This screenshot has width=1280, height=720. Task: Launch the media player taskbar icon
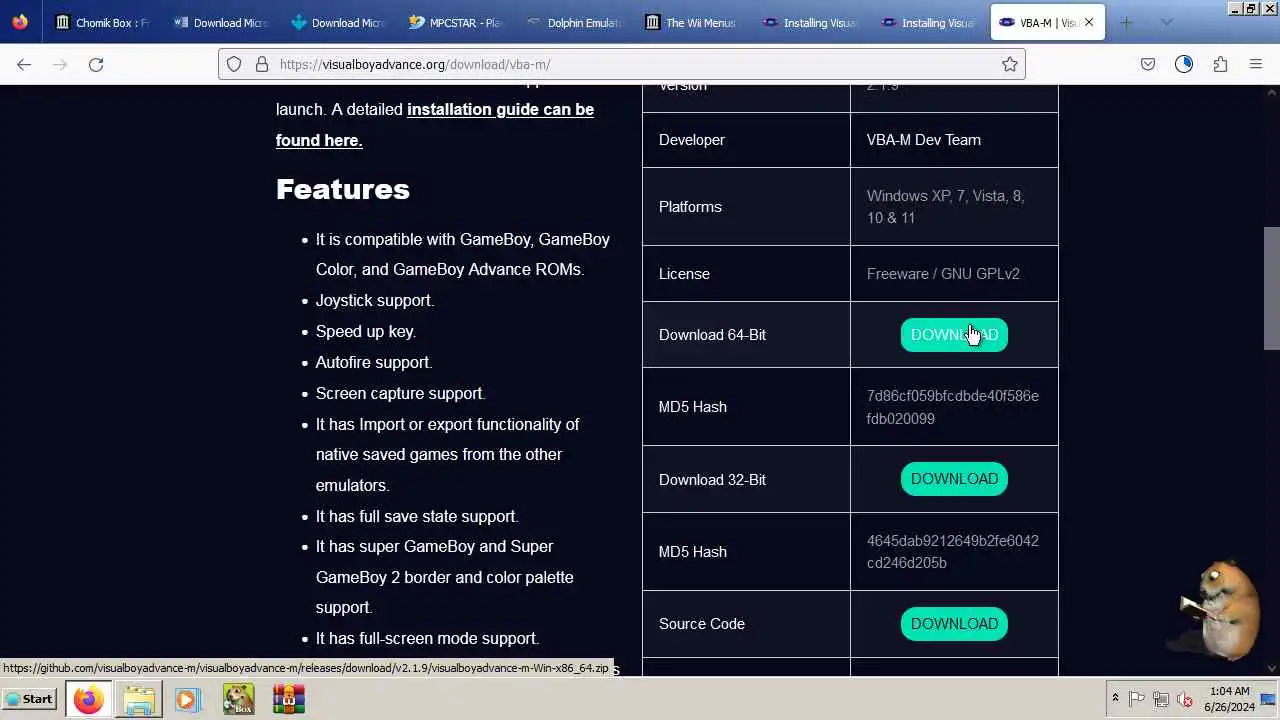point(187,699)
